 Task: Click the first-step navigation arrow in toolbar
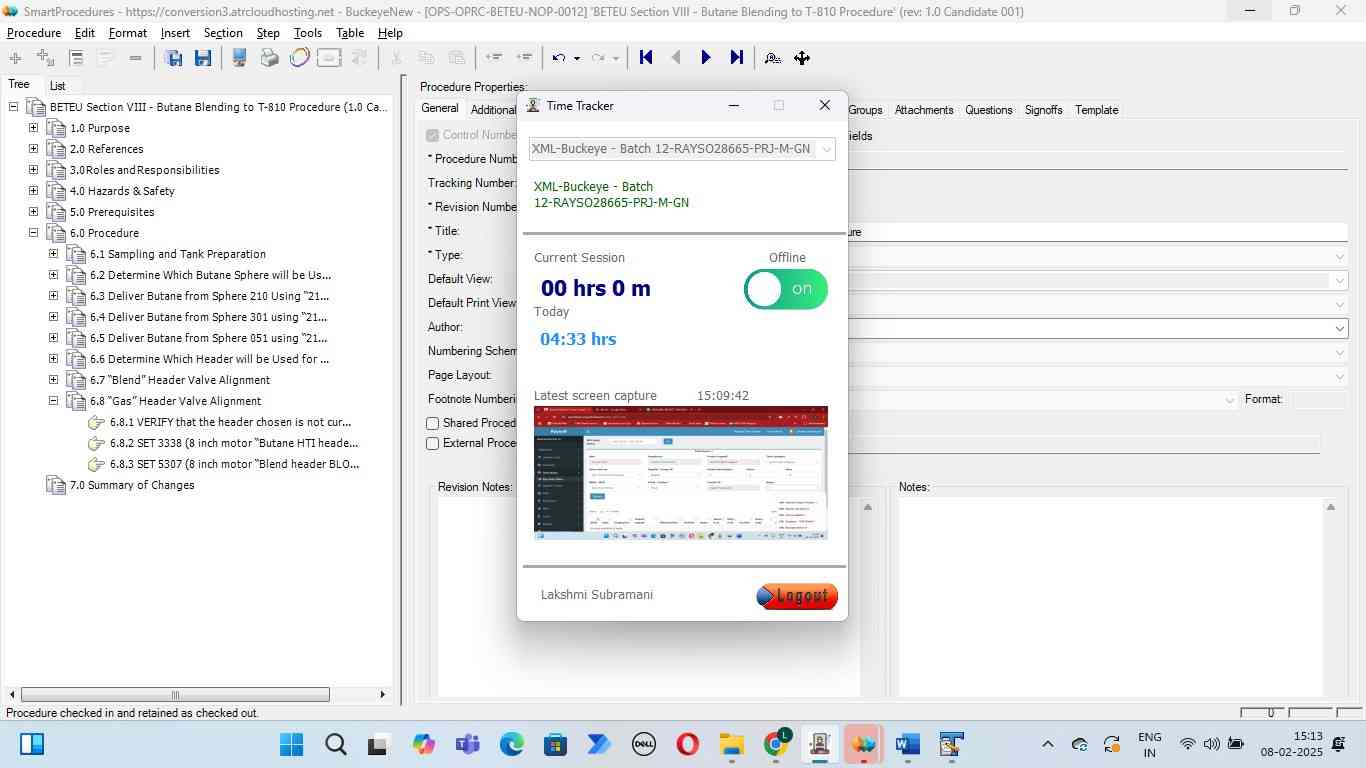646,58
